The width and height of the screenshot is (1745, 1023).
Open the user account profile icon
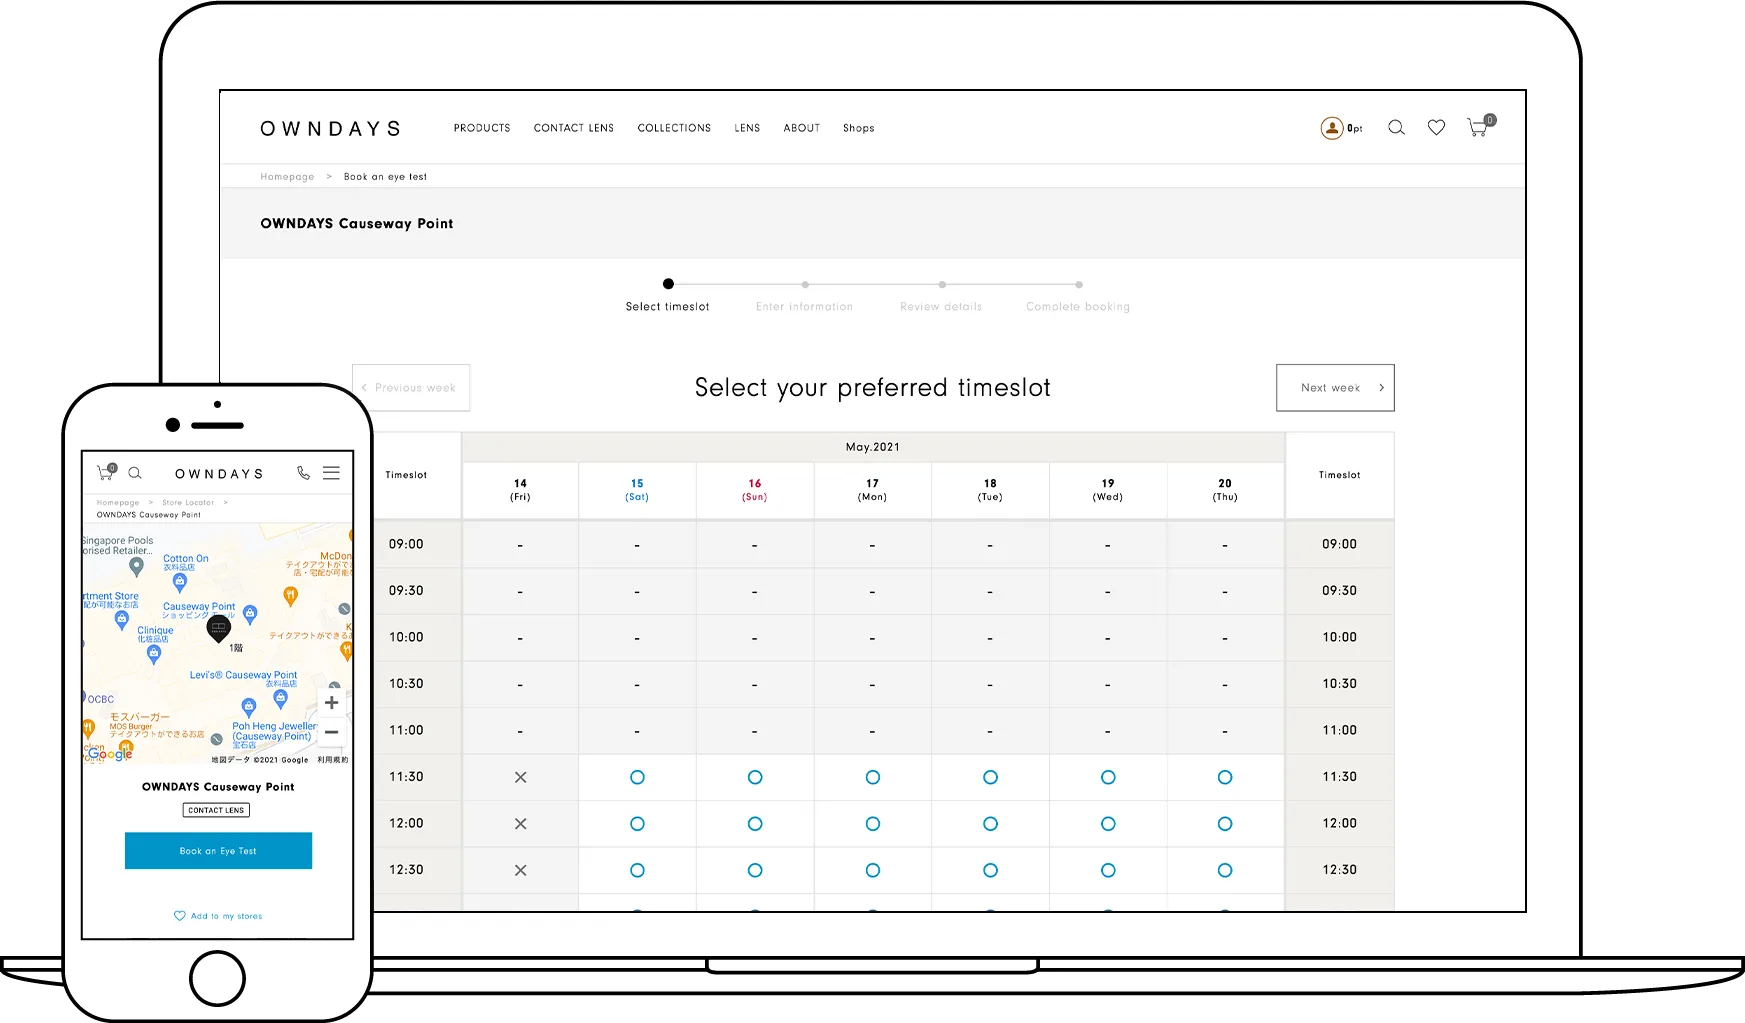(1332, 128)
